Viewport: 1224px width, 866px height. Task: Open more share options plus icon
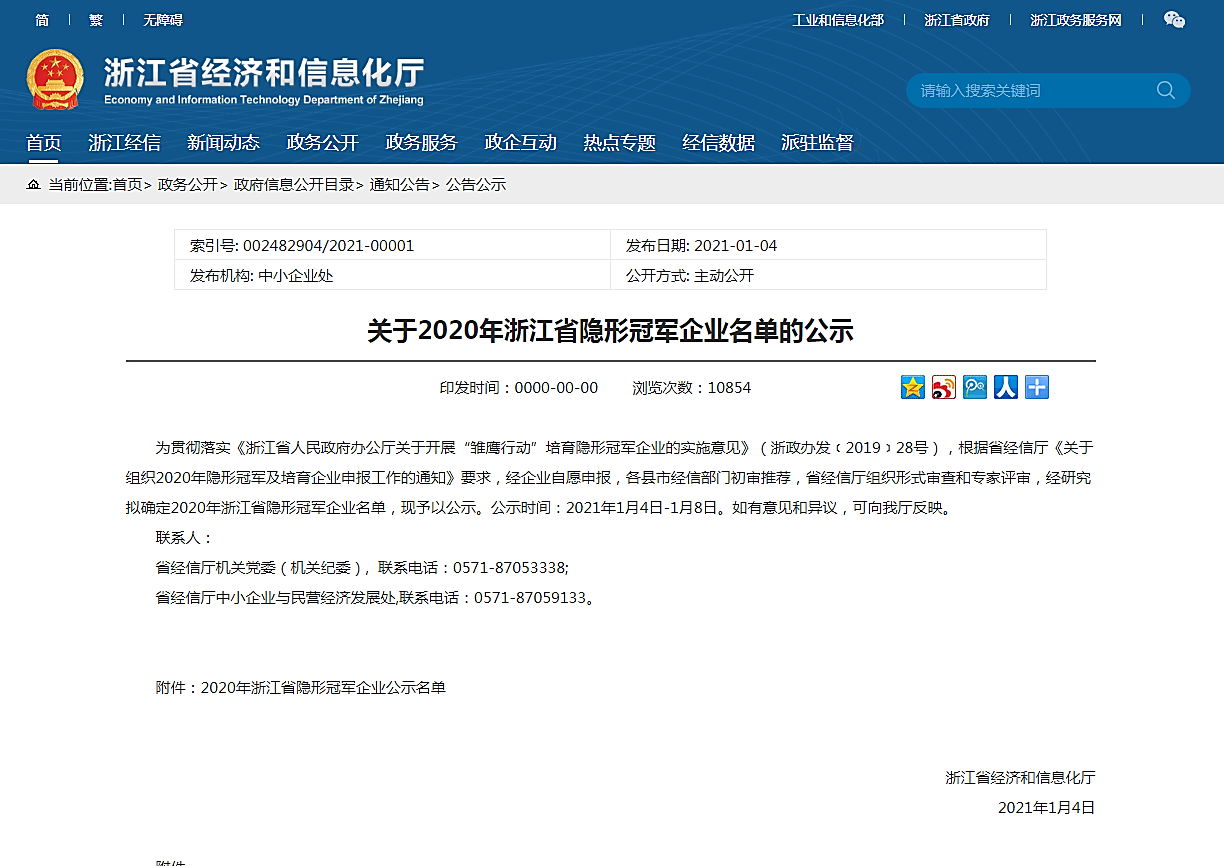(1037, 387)
